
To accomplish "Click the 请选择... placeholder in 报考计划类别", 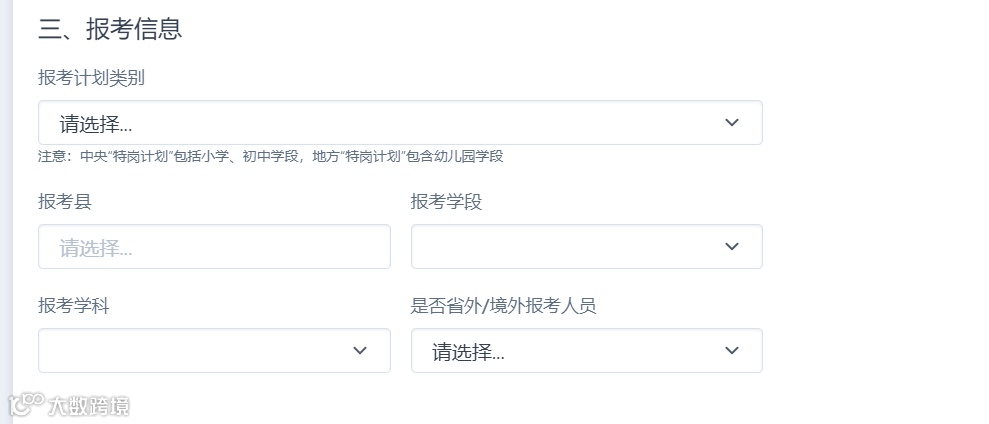I will pos(96,124).
